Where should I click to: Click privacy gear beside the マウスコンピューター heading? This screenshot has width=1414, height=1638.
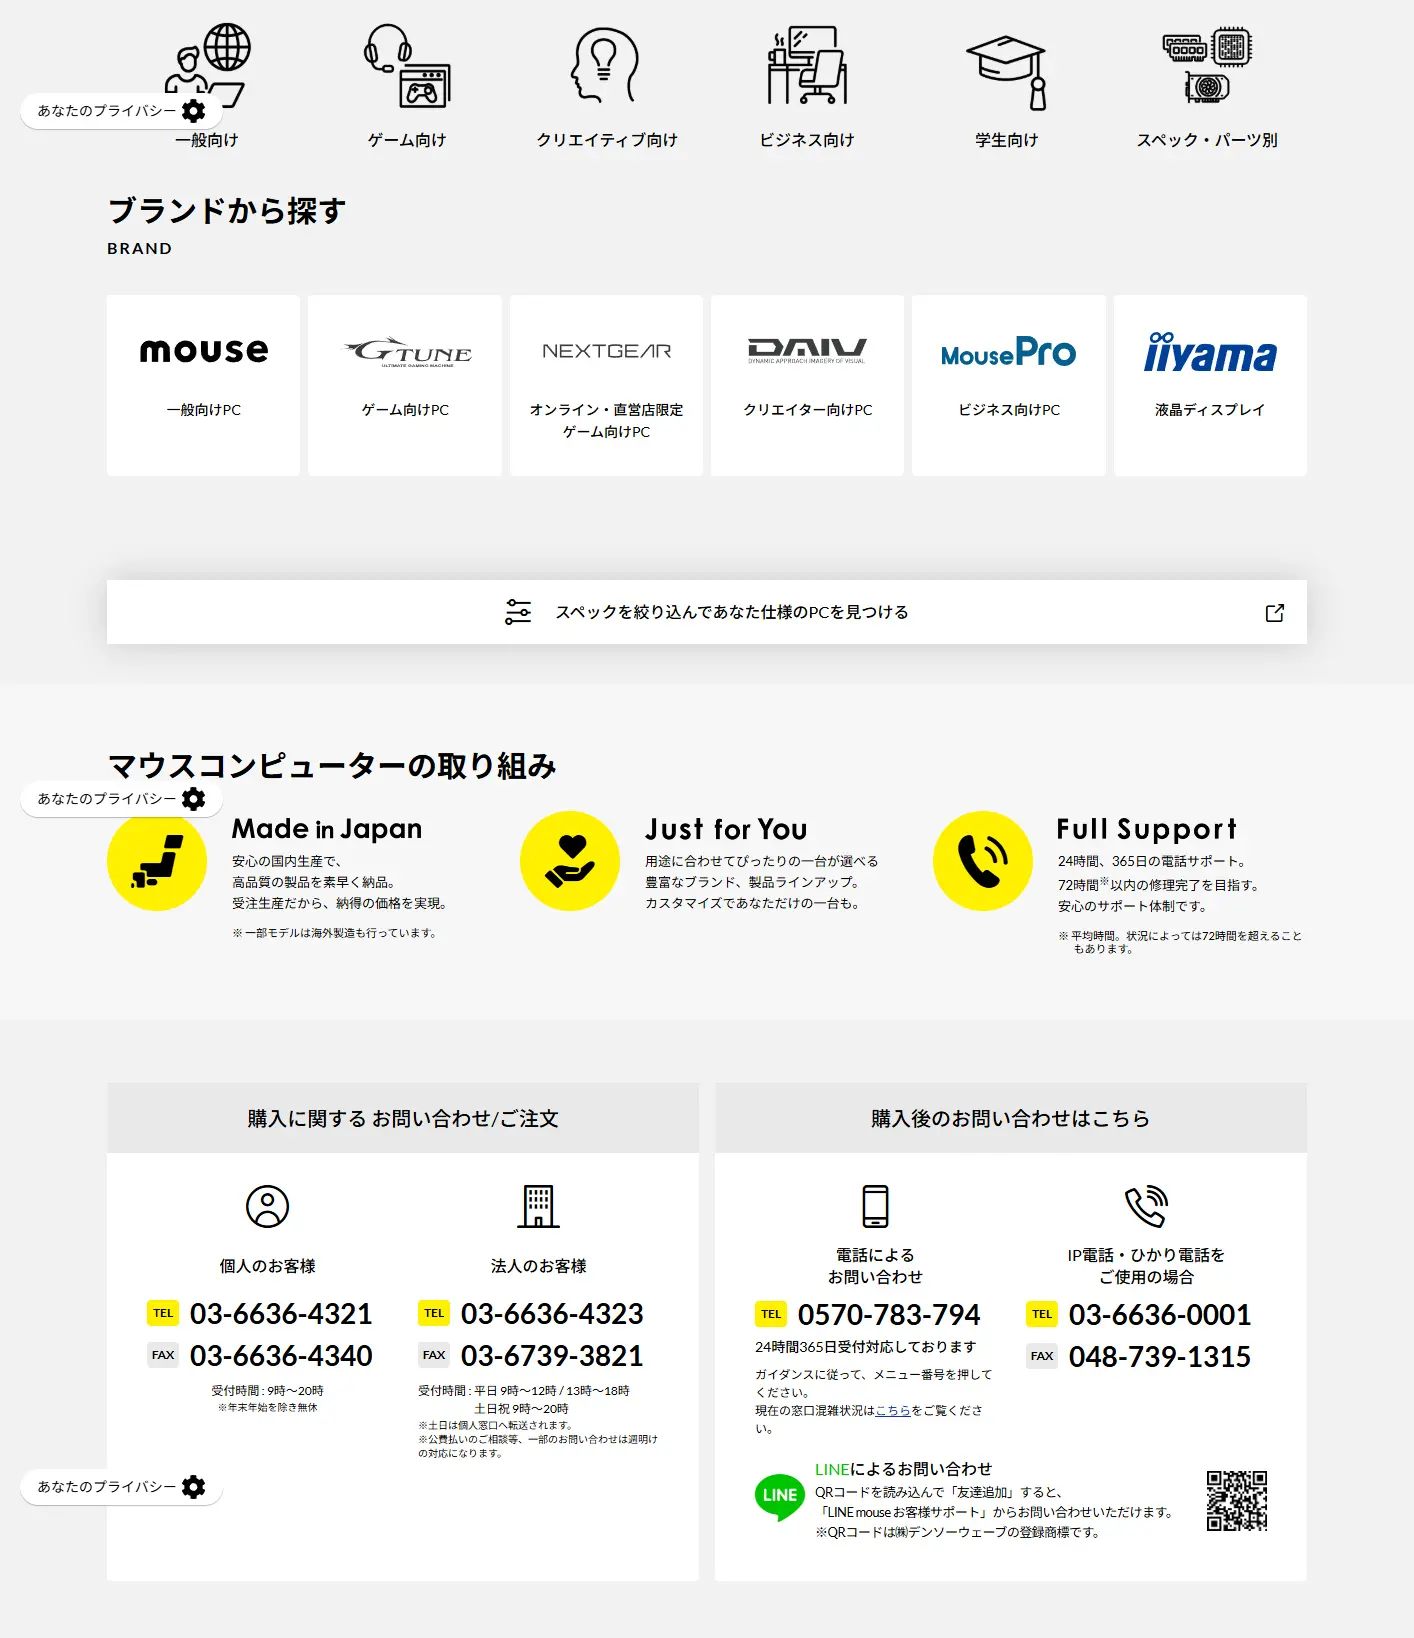(x=194, y=799)
